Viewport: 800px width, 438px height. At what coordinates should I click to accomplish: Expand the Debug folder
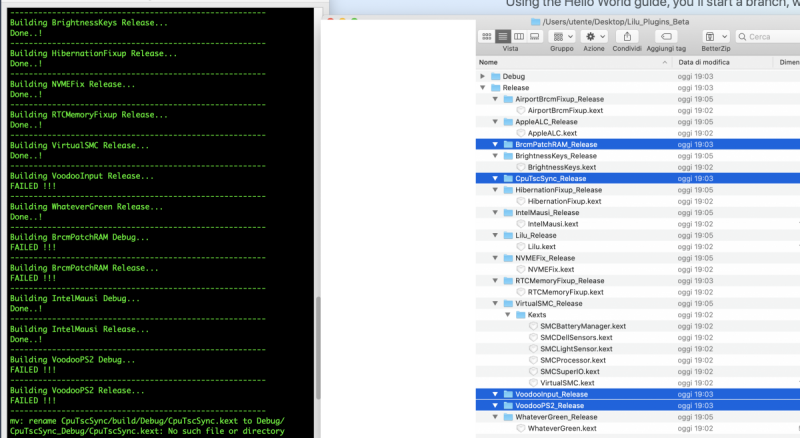click(x=483, y=76)
